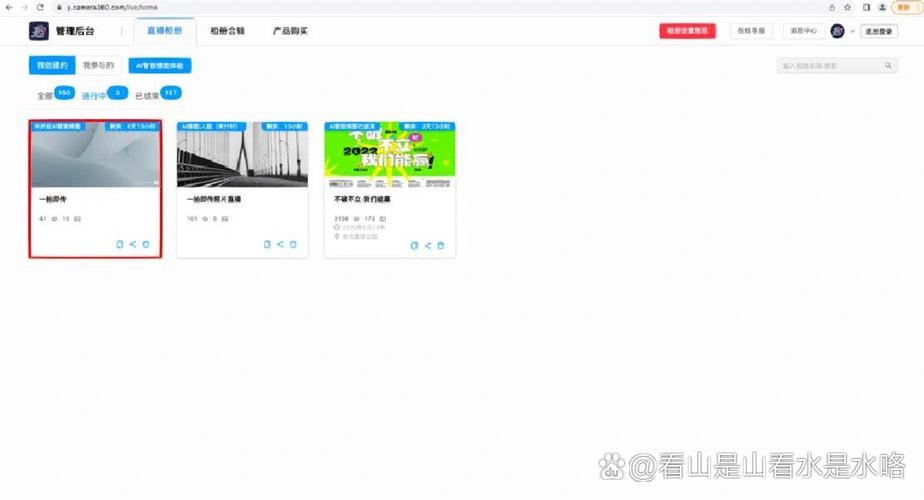Select the 我参与的 filter button
The image size is (924, 500).
pyautogui.click(x=98, y=65)
